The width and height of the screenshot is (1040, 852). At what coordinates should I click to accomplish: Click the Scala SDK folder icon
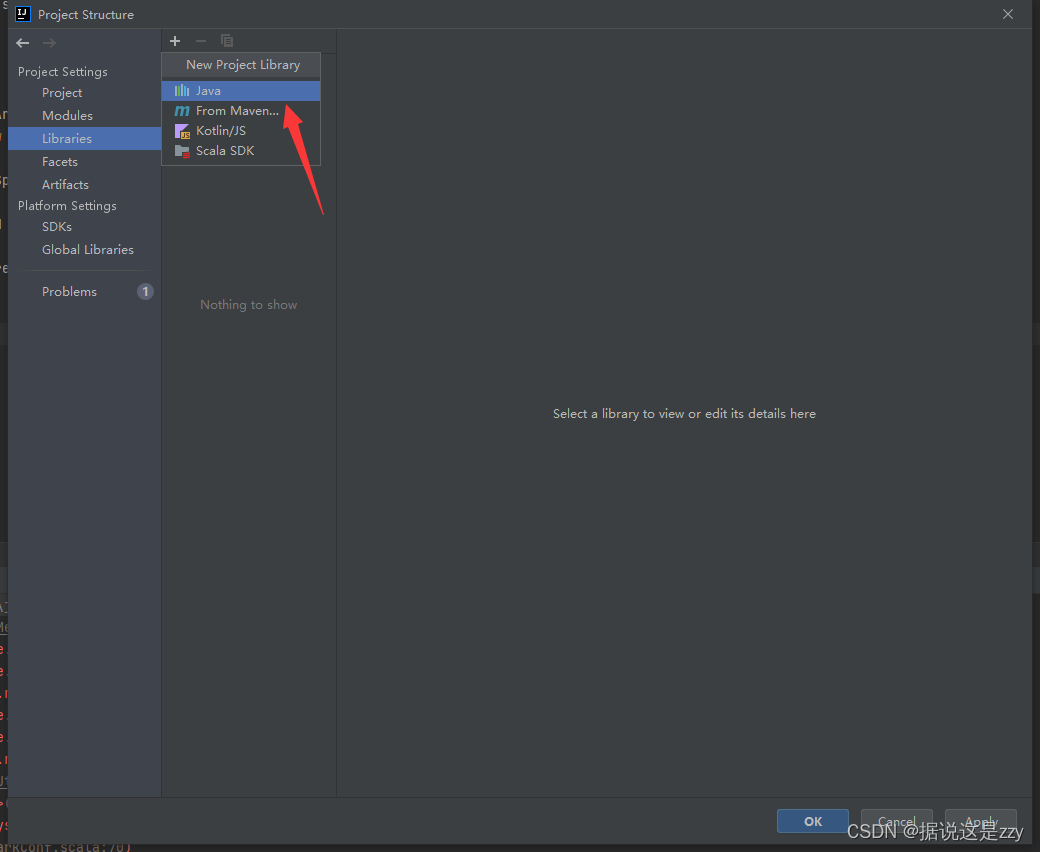tap(182, 151)
